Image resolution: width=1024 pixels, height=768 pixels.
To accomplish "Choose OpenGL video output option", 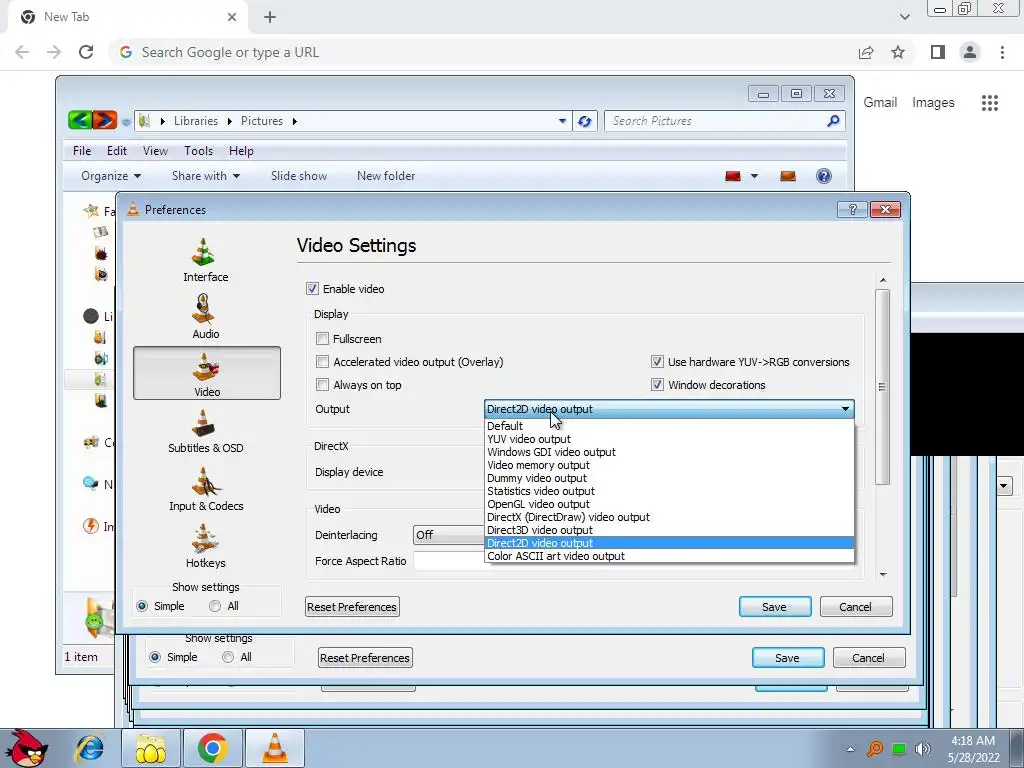I will 669,504.
